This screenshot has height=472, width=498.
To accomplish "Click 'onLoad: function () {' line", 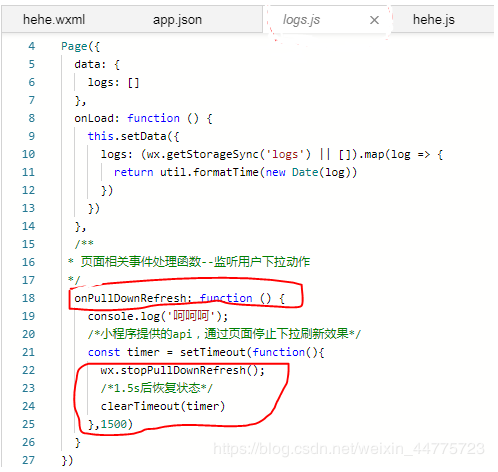I will click(x=143, y=118).
